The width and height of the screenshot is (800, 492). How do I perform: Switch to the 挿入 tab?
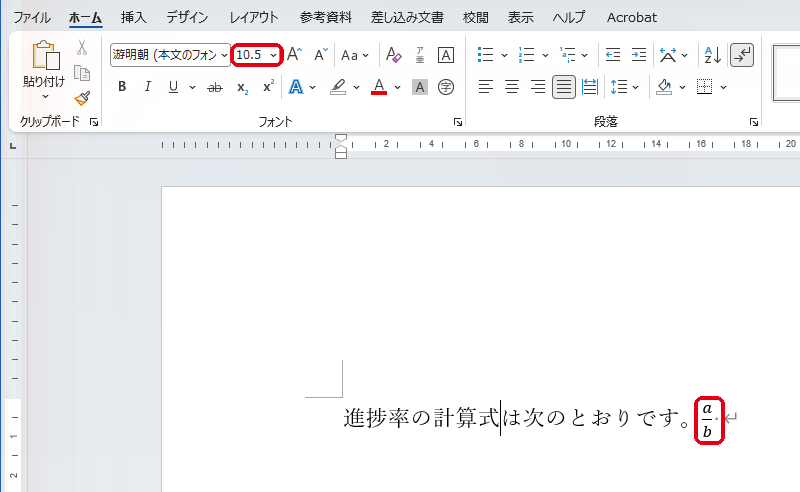(133, 17)
